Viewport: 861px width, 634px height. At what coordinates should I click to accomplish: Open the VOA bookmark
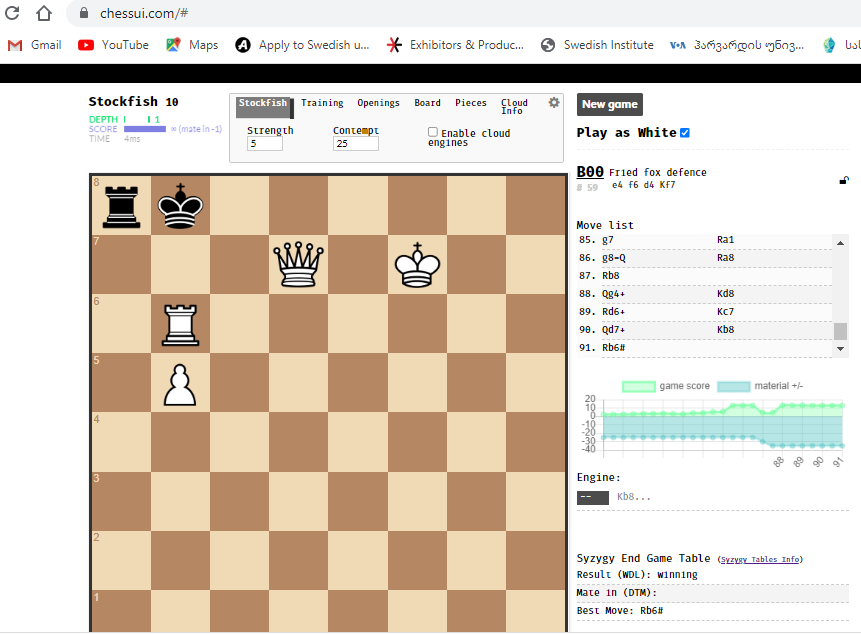click(737, 45)
